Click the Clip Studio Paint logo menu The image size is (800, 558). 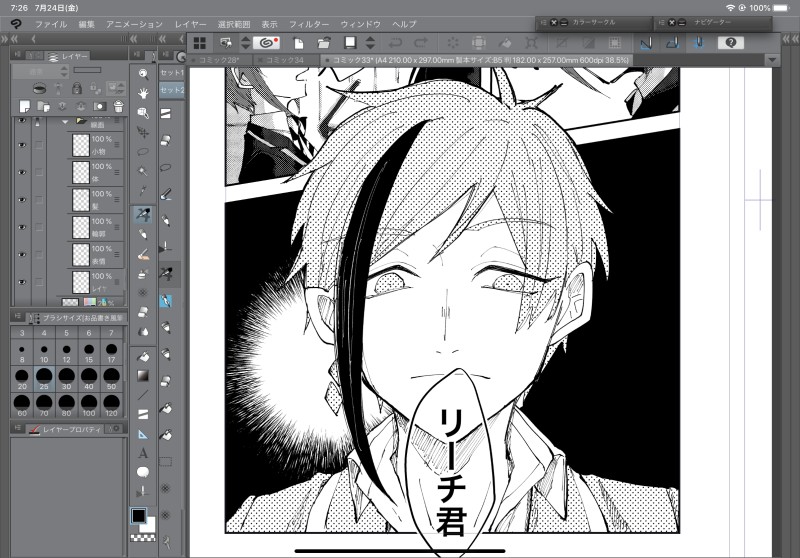pyautogui.click(x=16, y=24)
